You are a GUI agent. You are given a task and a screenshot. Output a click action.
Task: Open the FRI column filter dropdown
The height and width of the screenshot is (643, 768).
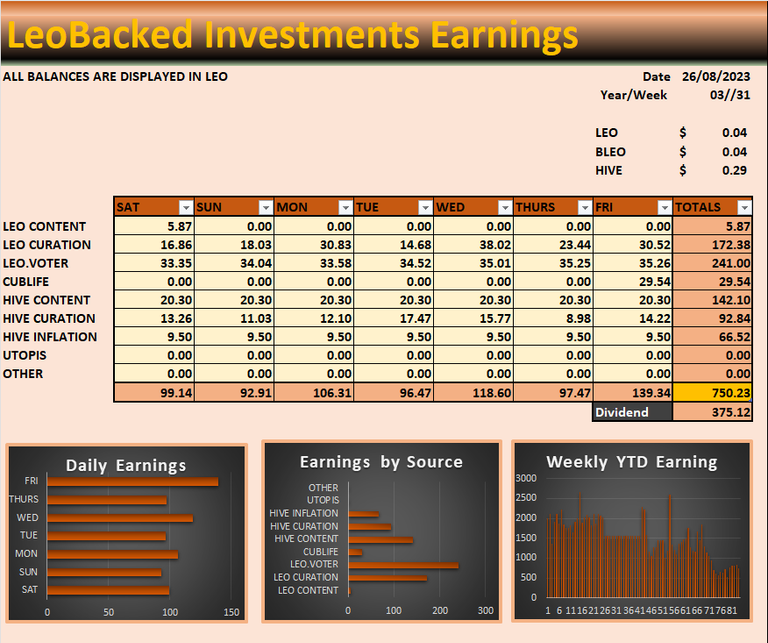(665, 208)
